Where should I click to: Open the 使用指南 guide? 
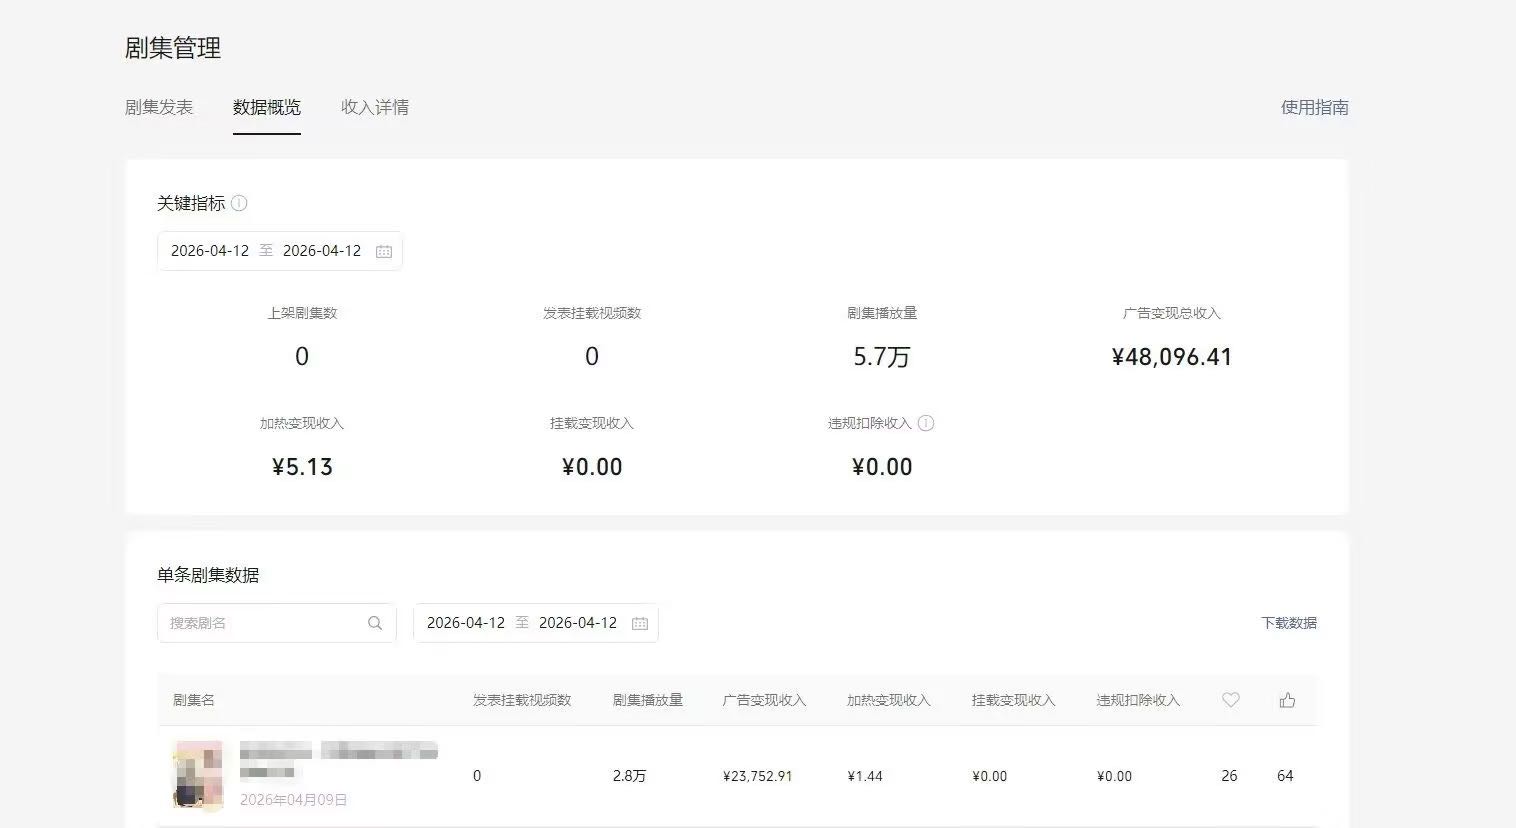coord(1315,107)
